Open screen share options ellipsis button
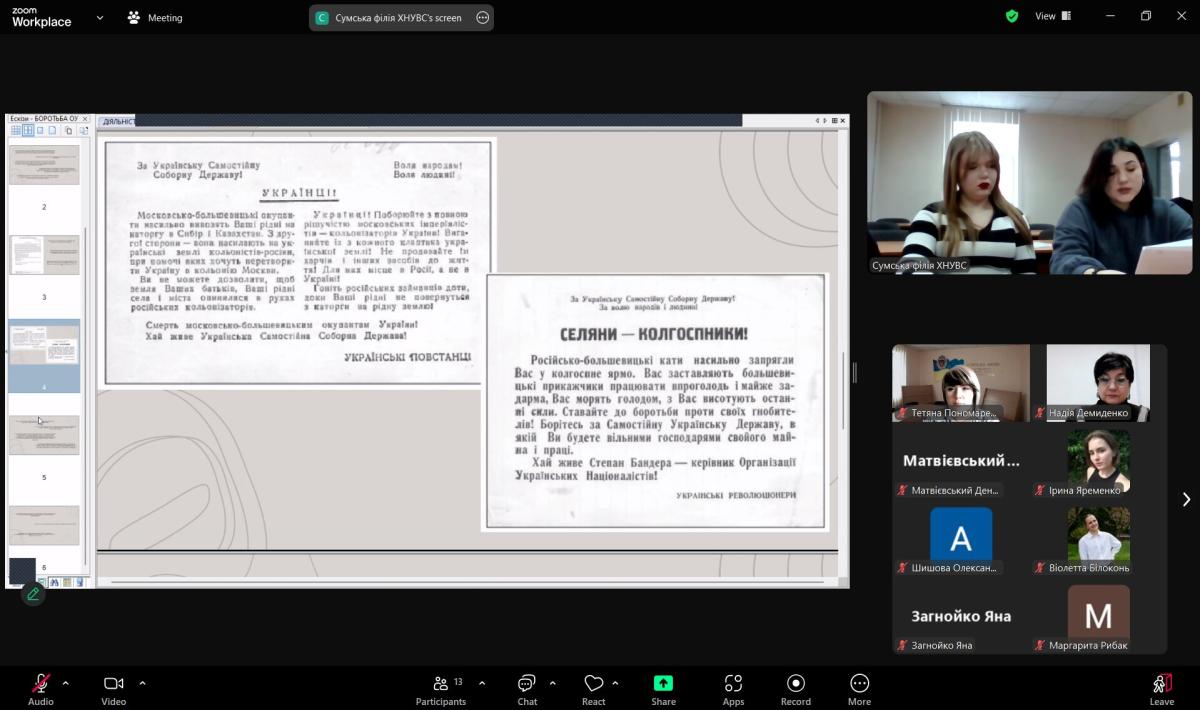 point(482,17)
